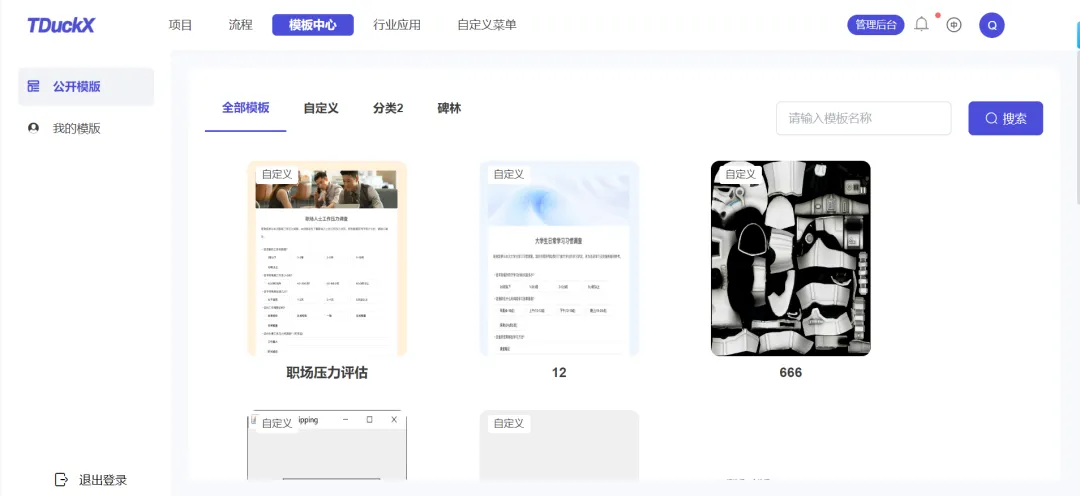1080x496 pixels.
Task: Click the 自定义 tag on 职场压力评估 card
Action: coord(277,174)
